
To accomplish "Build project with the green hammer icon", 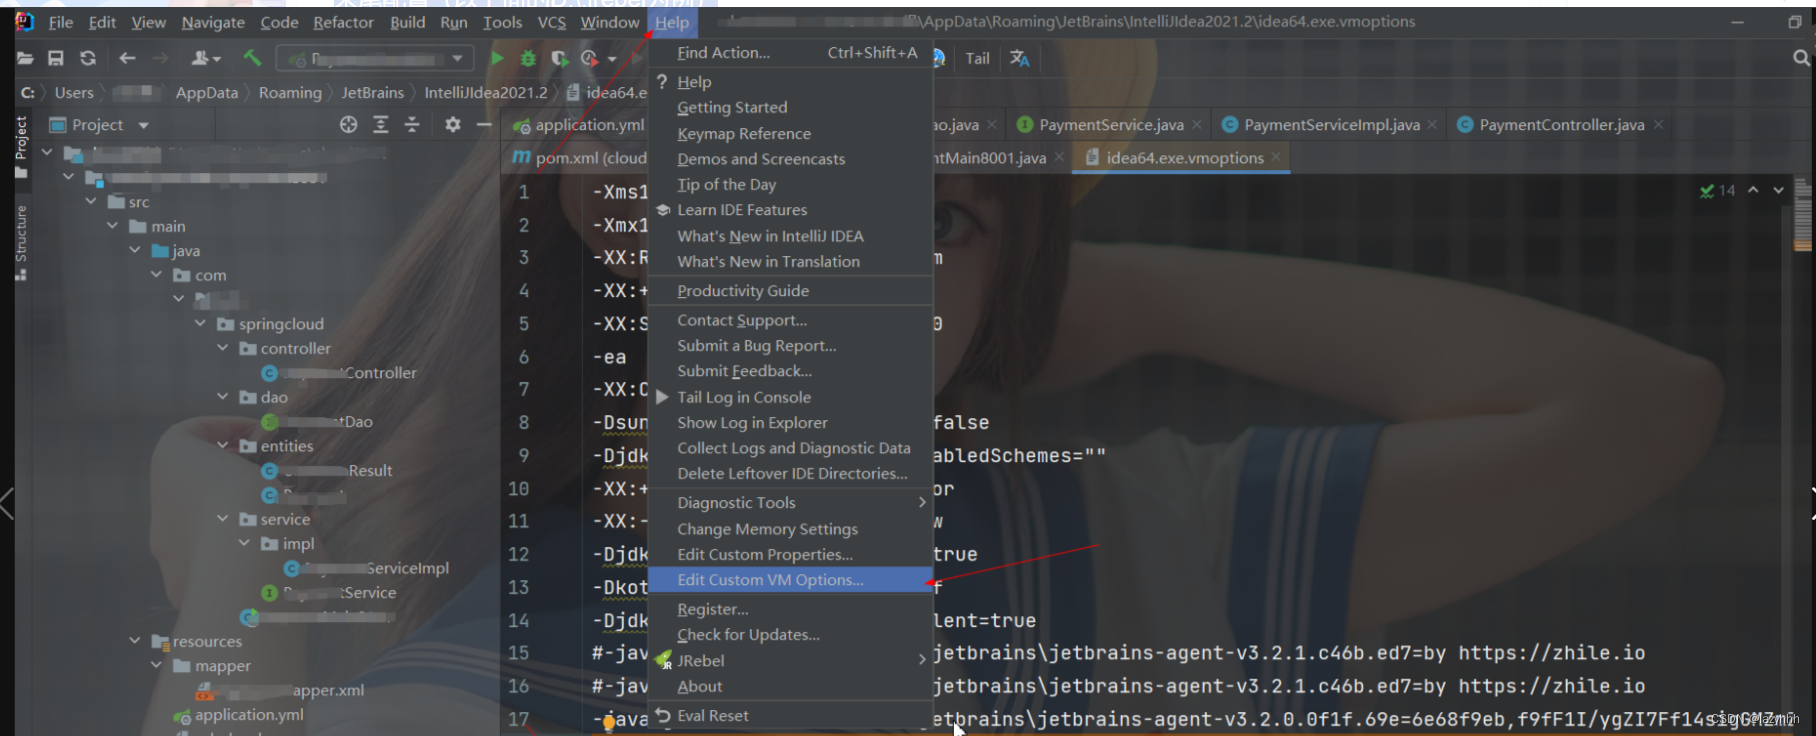I will tap(252, 59).
